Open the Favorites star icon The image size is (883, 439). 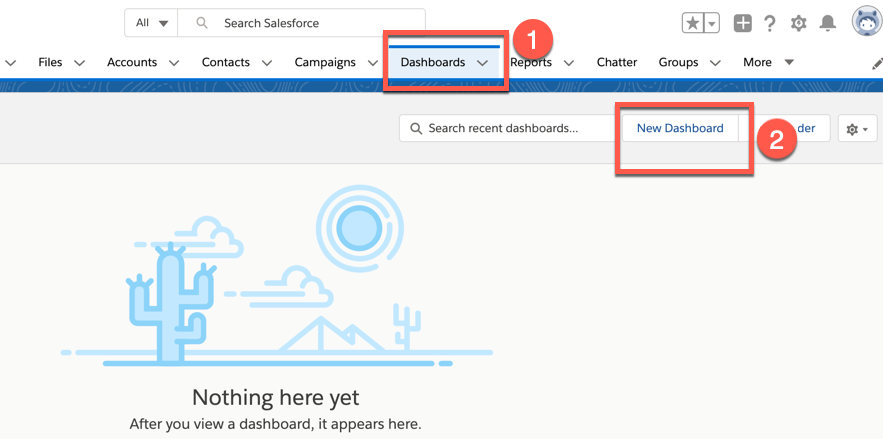tap(692, 23)
